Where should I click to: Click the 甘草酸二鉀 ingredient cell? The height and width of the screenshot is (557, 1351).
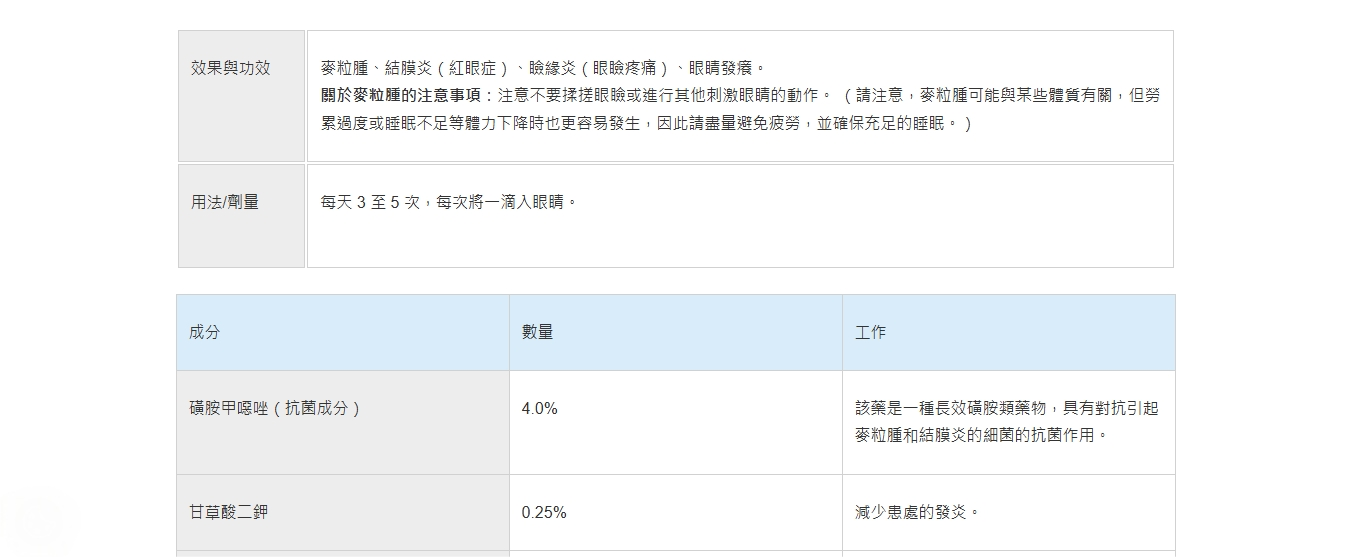[x=229, y=513]
